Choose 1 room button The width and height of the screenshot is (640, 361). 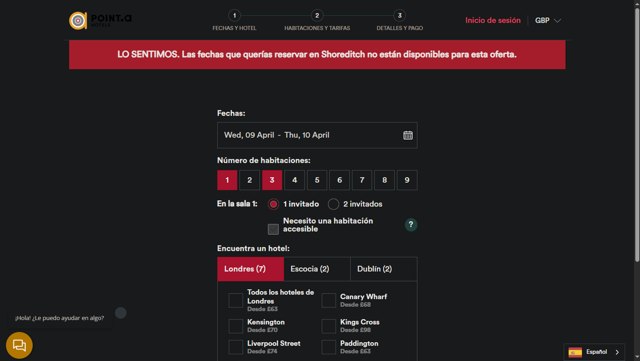tap(227, 180)
